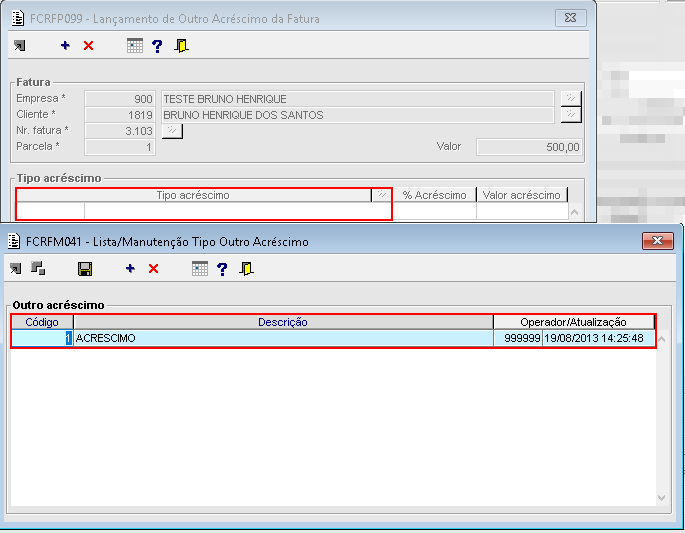
Task: Open lookup button next to Nr. fatura
Action: [x=172, y=131]
